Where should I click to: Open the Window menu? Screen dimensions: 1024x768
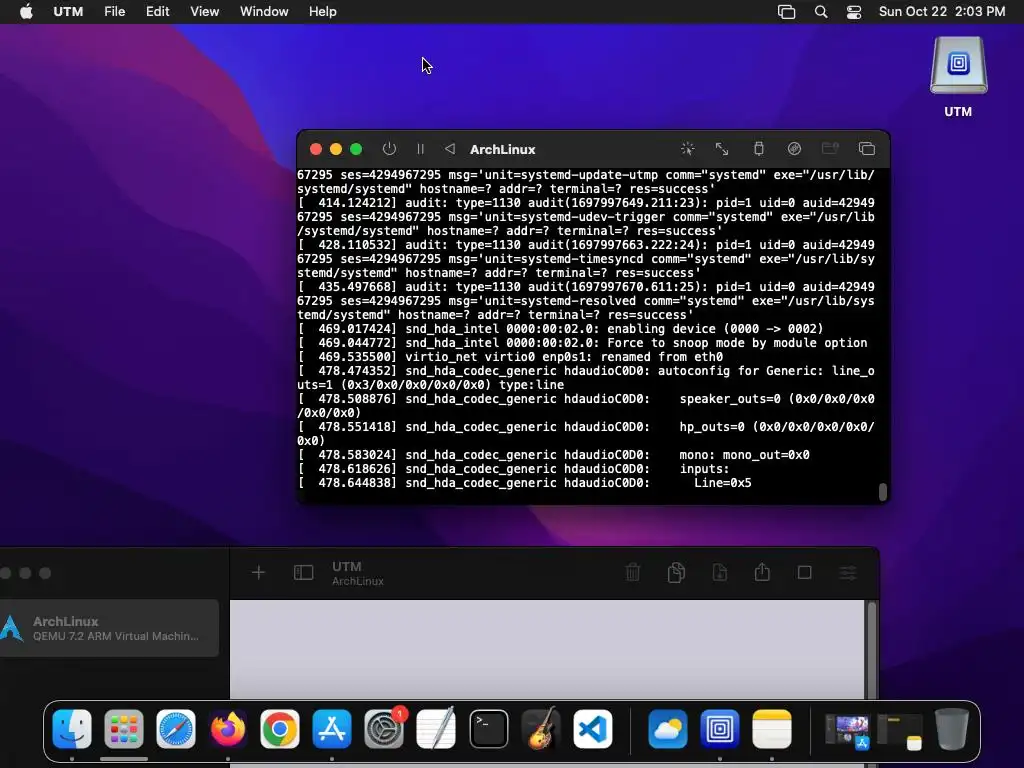point(264,12)
